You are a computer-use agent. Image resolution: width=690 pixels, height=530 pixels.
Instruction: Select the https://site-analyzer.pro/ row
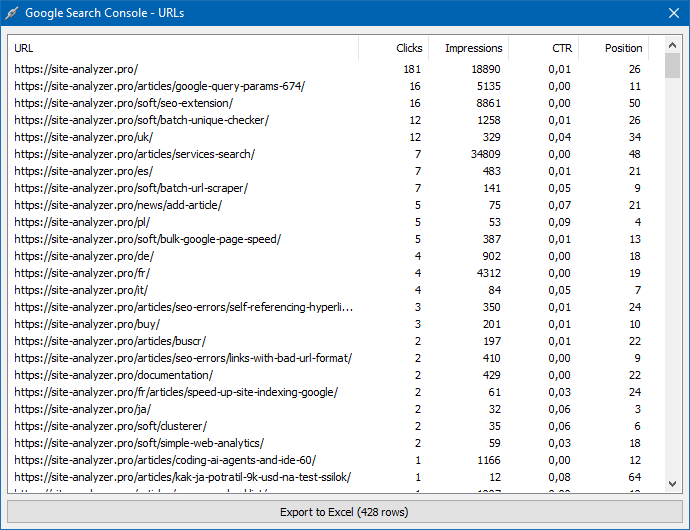(x=327, y=69)
